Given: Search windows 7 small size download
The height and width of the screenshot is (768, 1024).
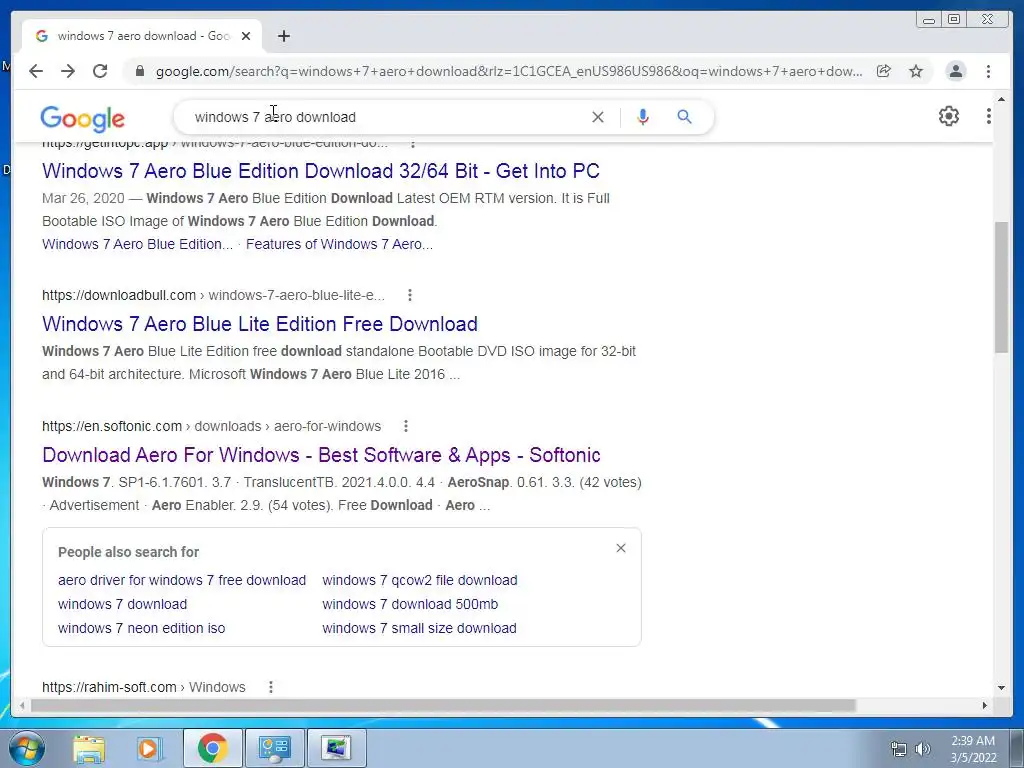Looking at the screenshot, I should [419, 628].
